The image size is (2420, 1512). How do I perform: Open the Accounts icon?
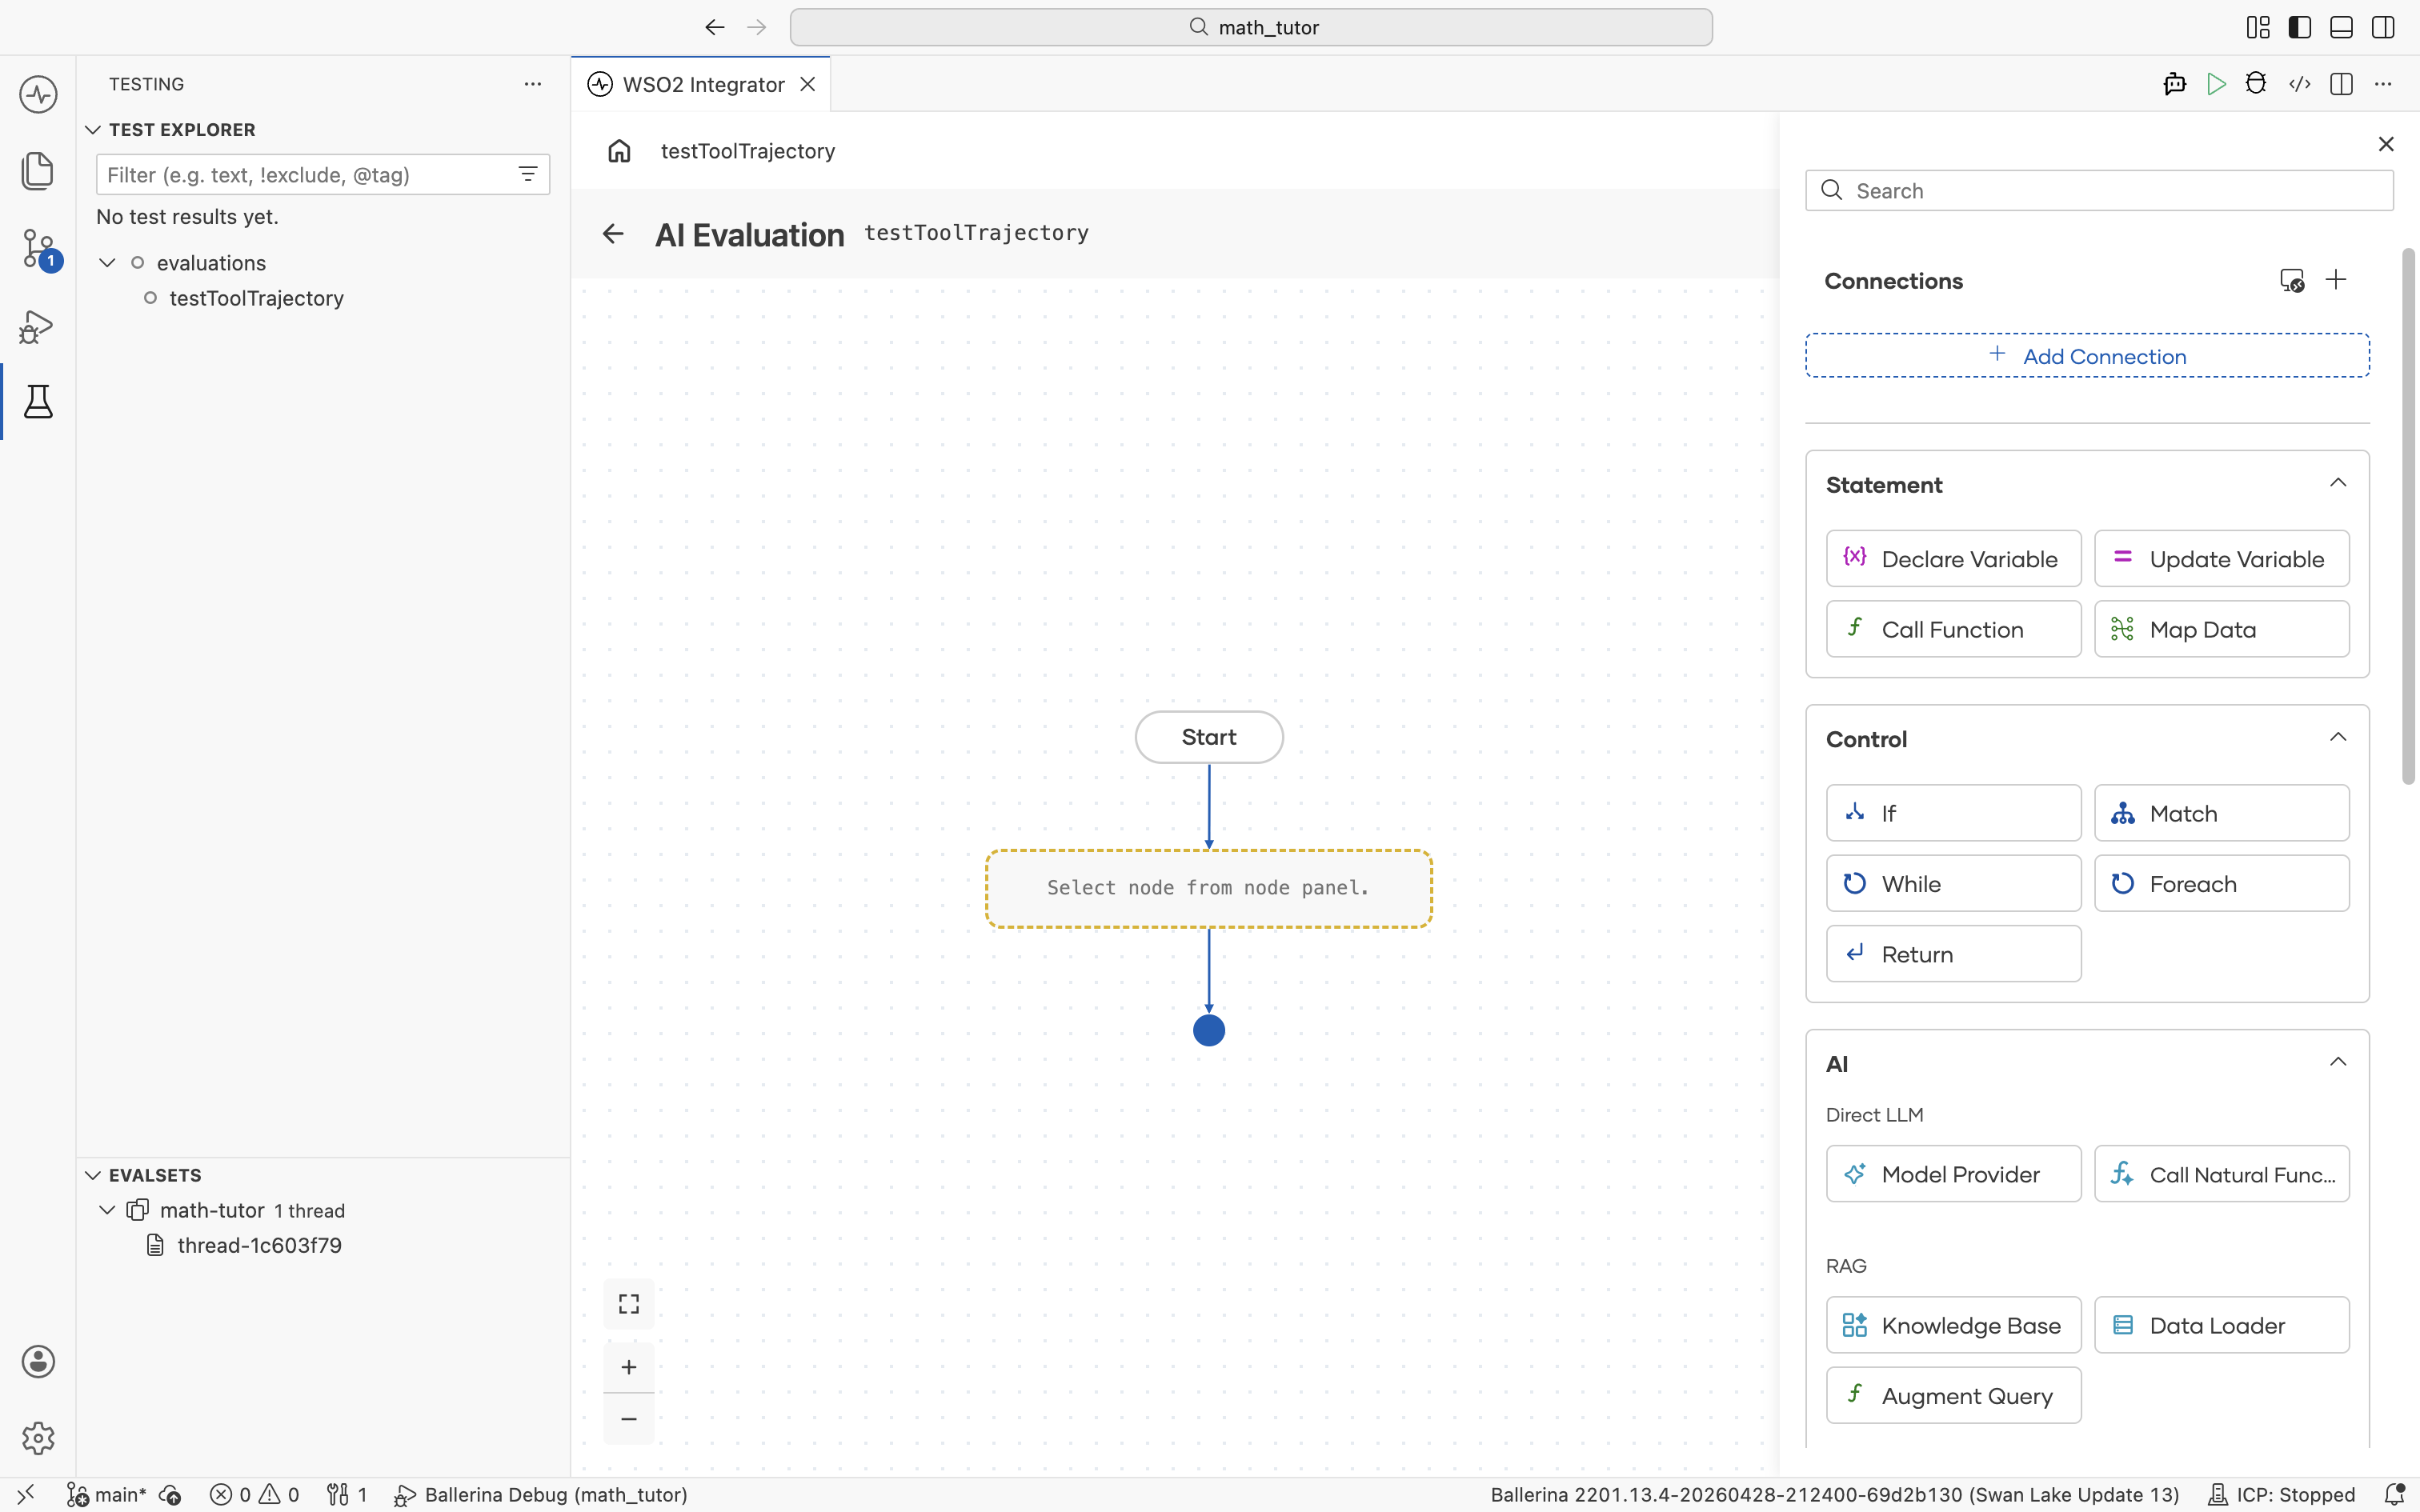38,1362
